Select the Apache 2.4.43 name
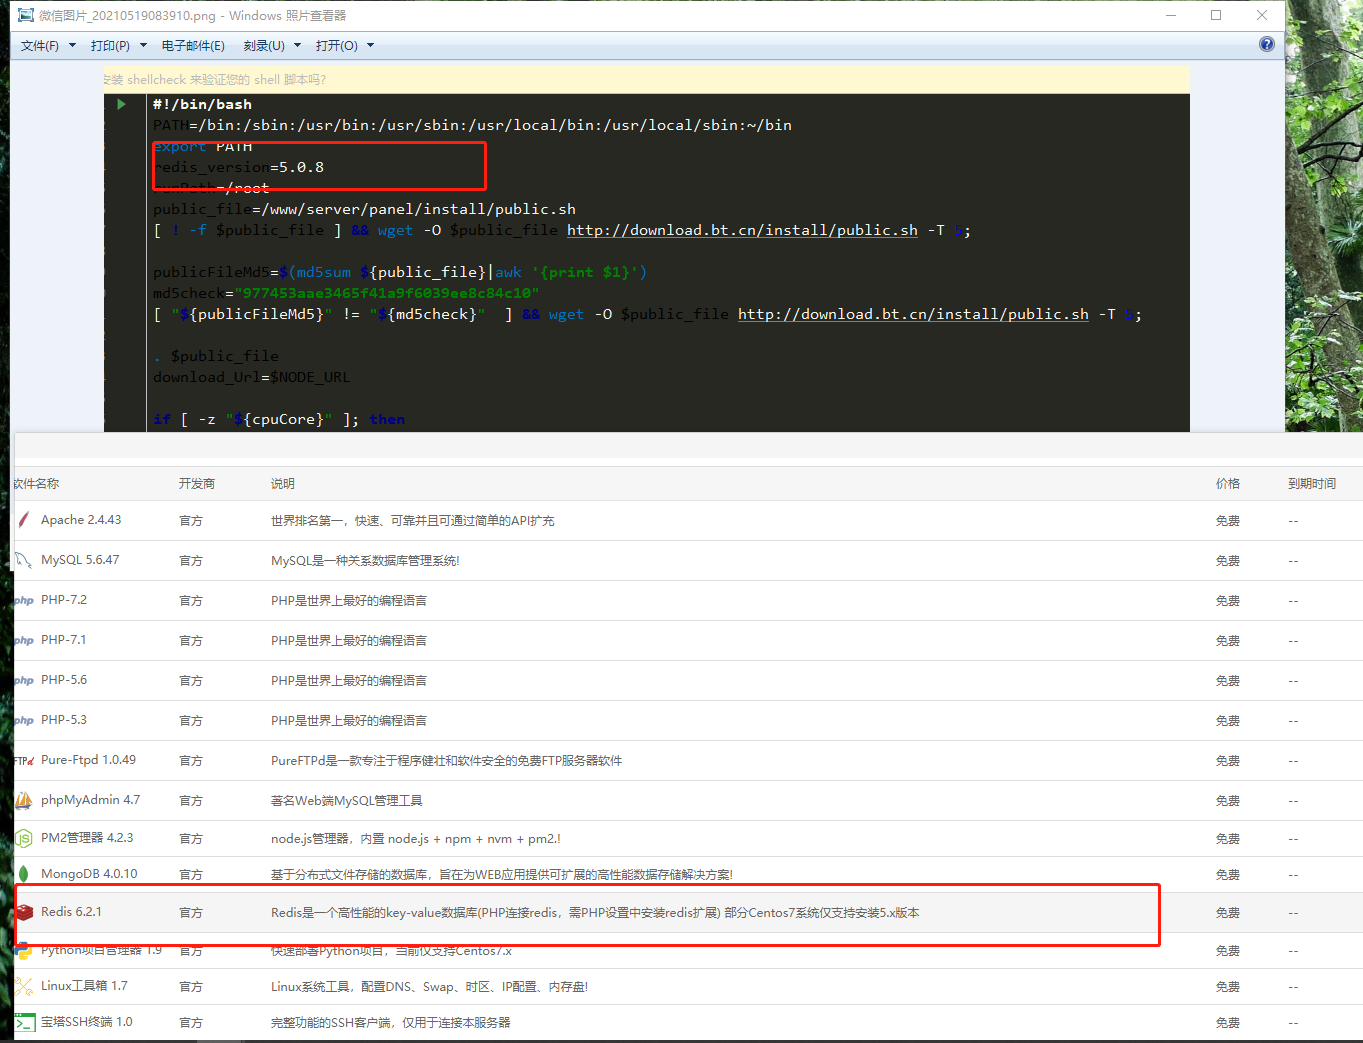 (81, 520)
